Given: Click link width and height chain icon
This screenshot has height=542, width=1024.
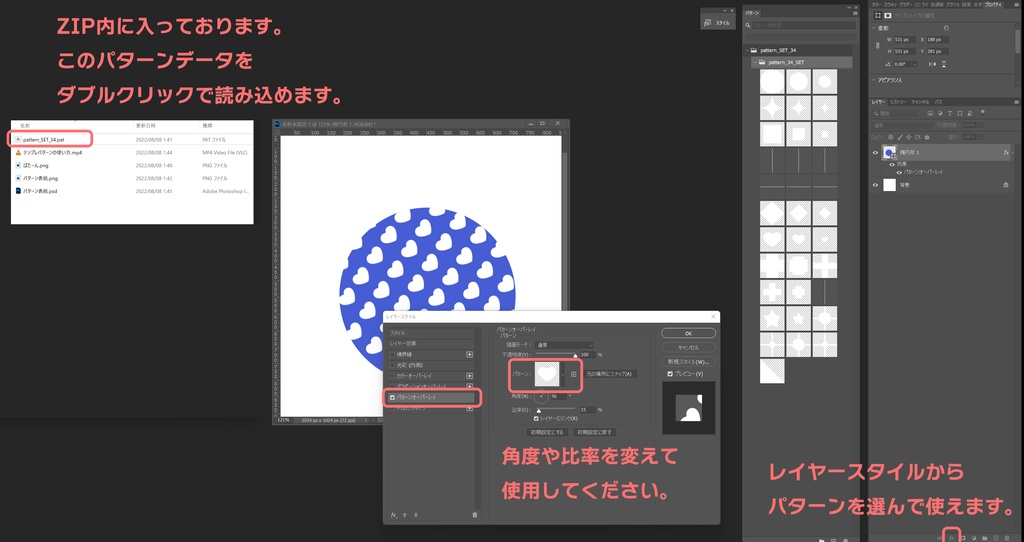Looking at the screenshot, I should pyautogui.click(x=878, y=45).
